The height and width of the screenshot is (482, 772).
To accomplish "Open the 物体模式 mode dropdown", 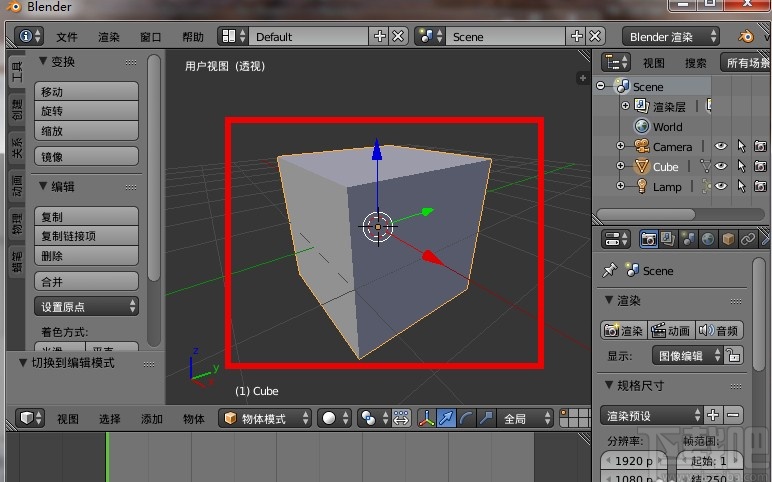I will point(265,418).
